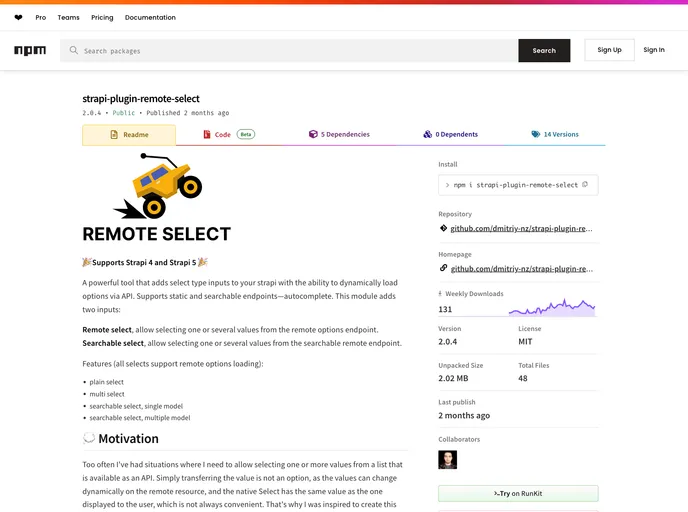Open the Repository GitHub link
Viewport: 688px width, 512px height.
(521, 229)
